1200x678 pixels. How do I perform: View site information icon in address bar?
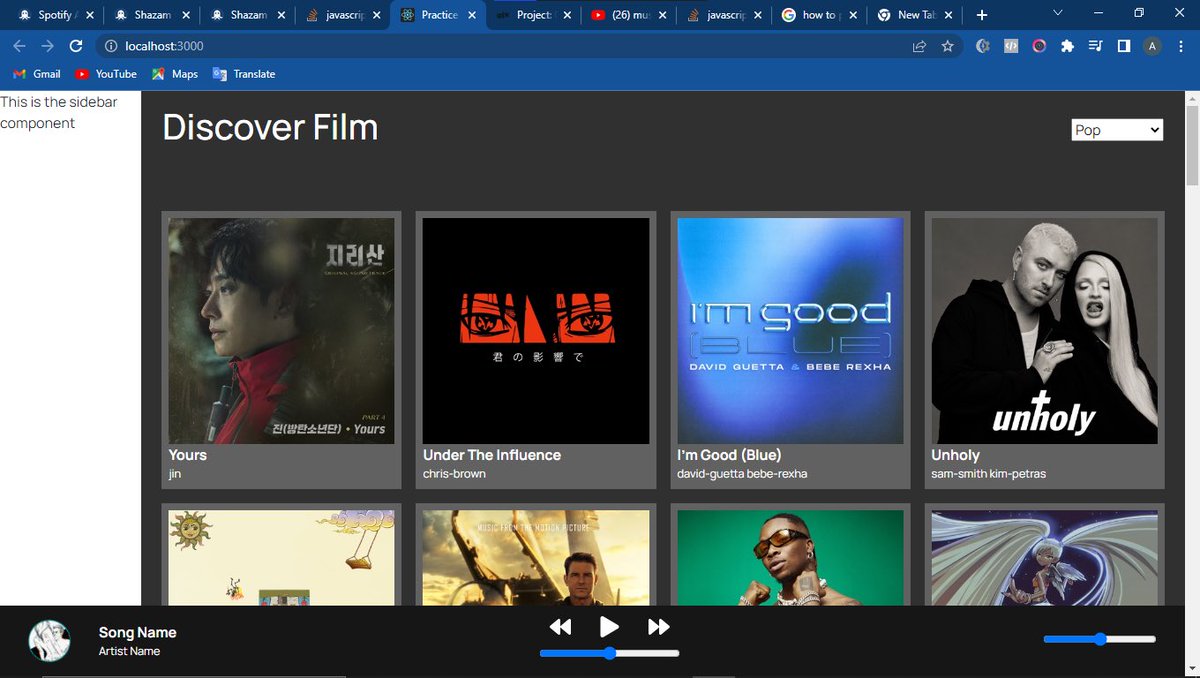point(112,46)
